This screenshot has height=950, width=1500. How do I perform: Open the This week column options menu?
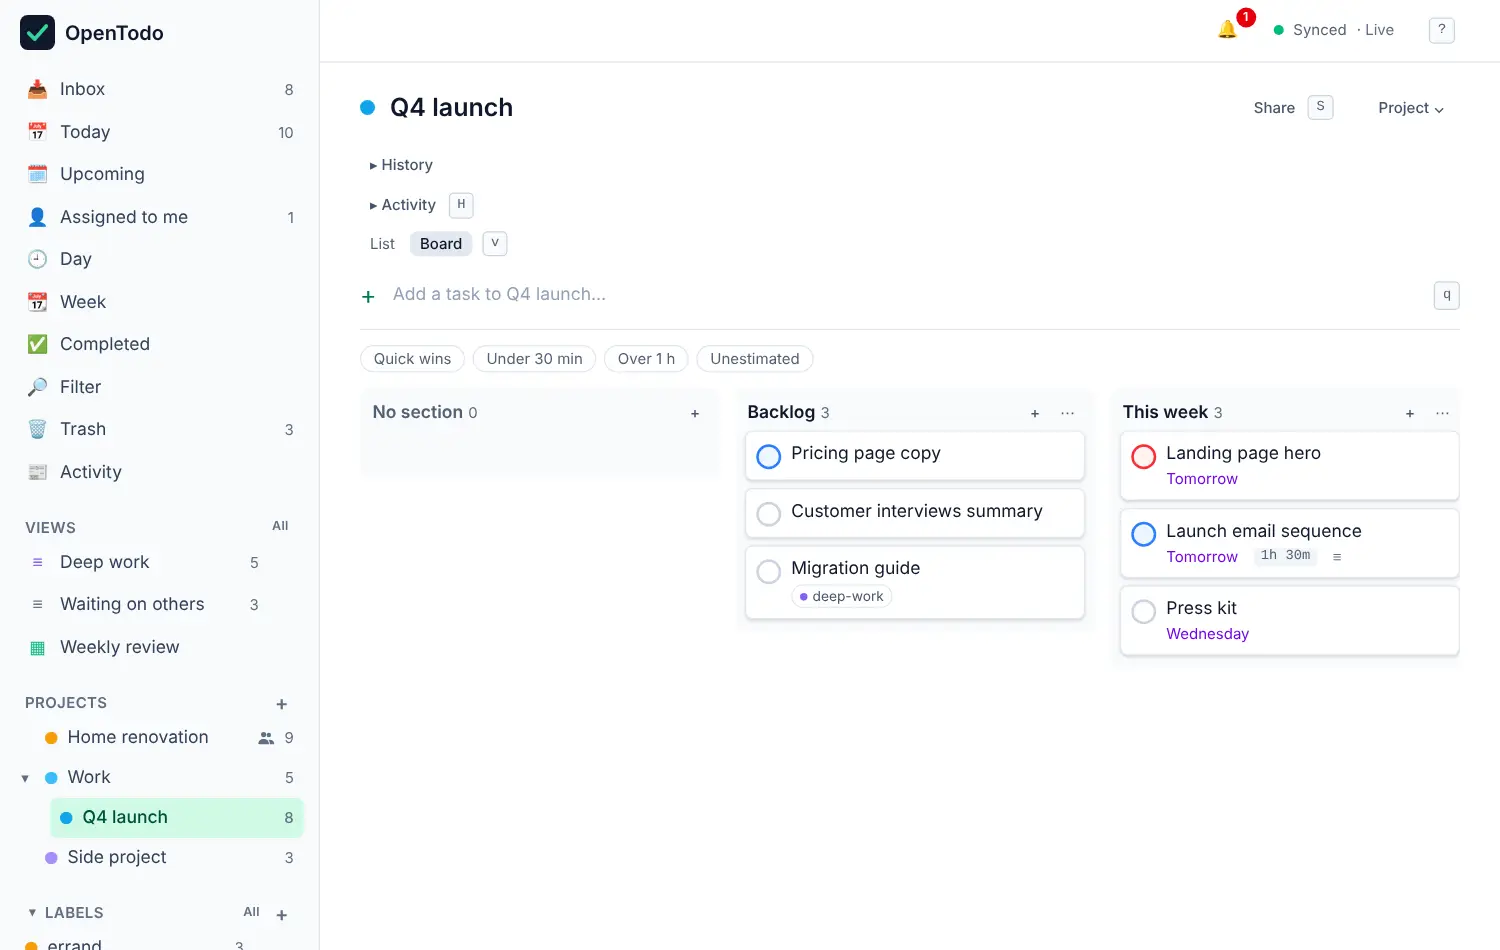1442,413
